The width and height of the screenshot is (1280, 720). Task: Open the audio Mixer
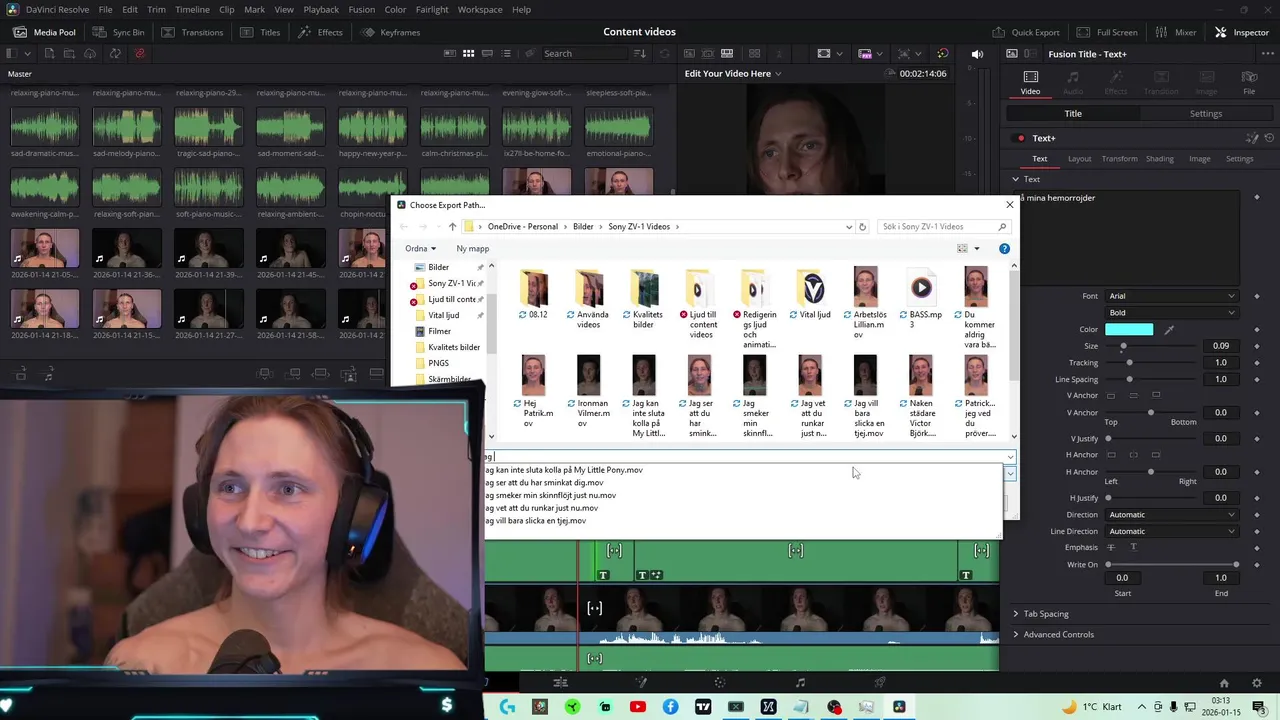[x=1176, y=32]
